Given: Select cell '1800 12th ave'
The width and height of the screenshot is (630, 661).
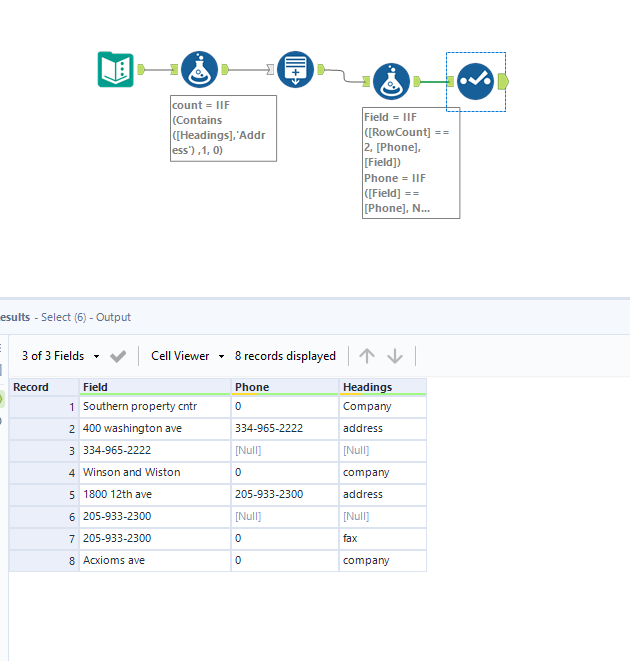Looking at the screenshot, I should [155, 494].
